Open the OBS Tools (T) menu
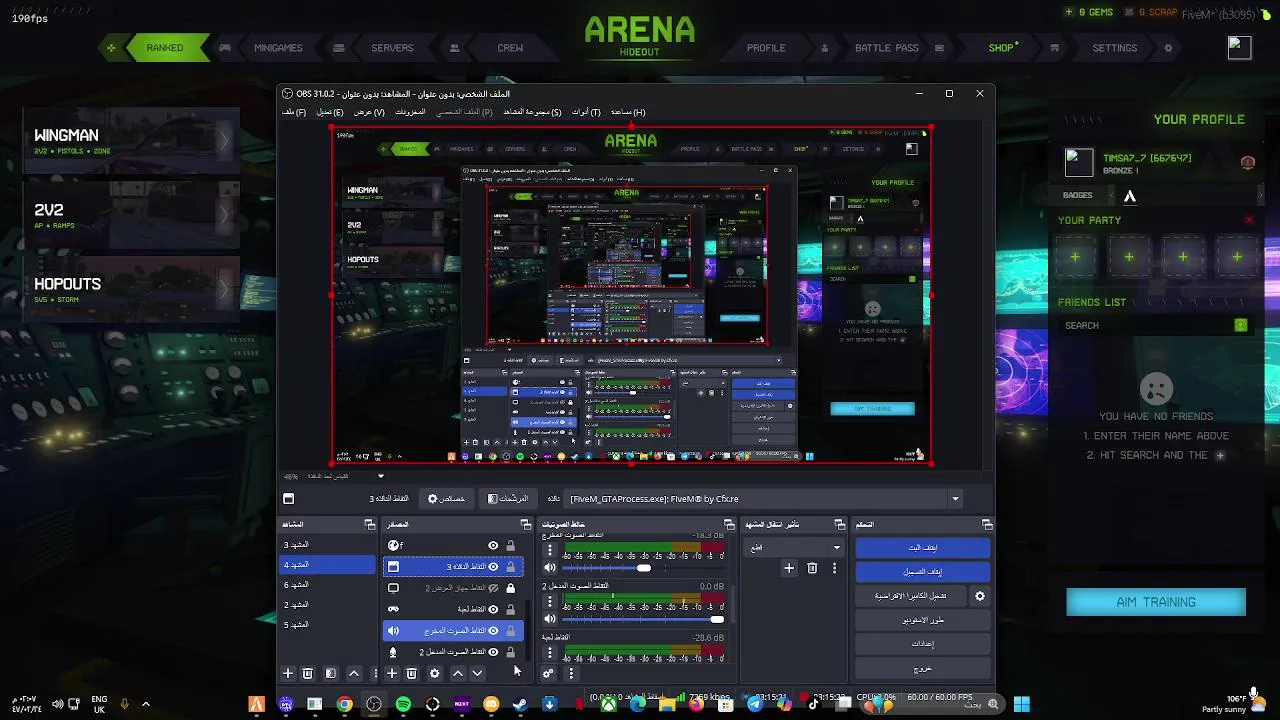Image resolution: width=1280 pixels, height=720 pixels. (586, 112)
